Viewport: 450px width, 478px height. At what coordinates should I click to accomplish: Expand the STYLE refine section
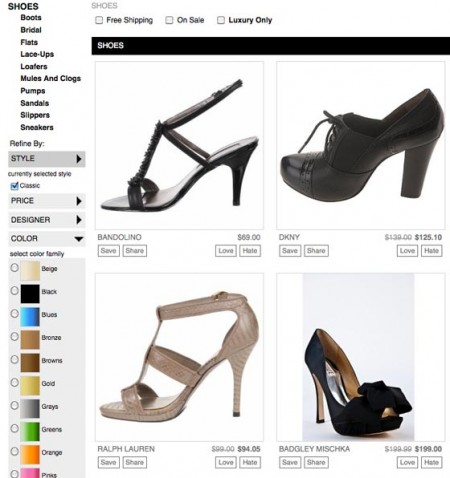(x=47, y=159)
